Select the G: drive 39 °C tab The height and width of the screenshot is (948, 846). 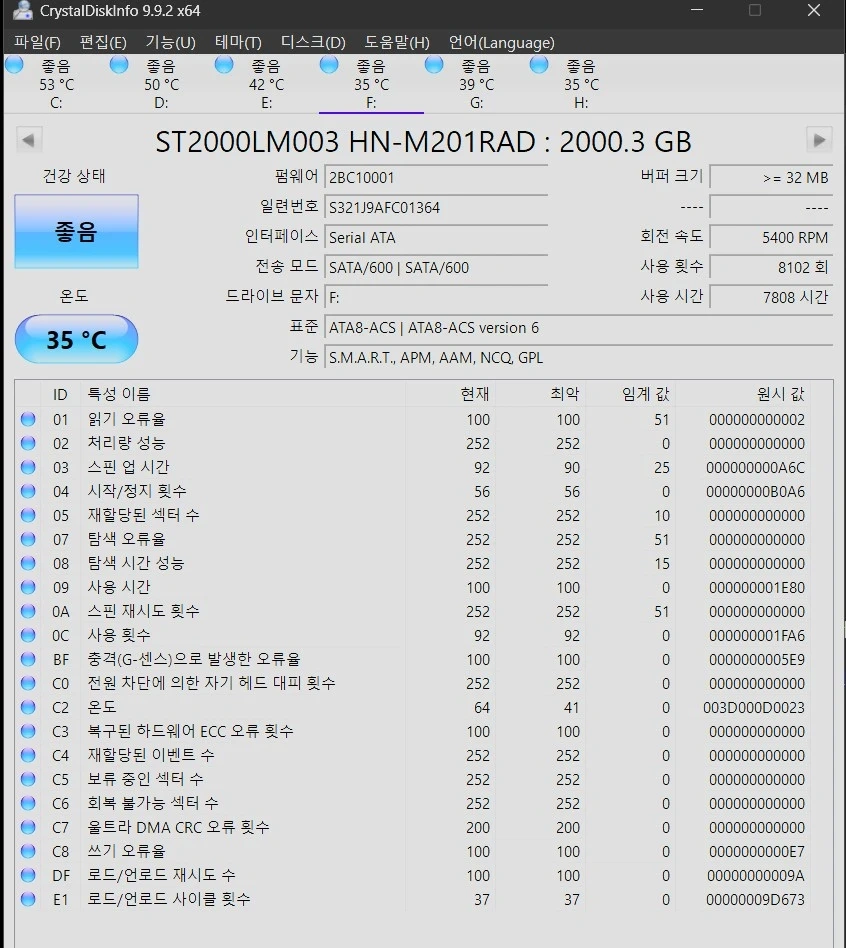click(x=477, y=83)
